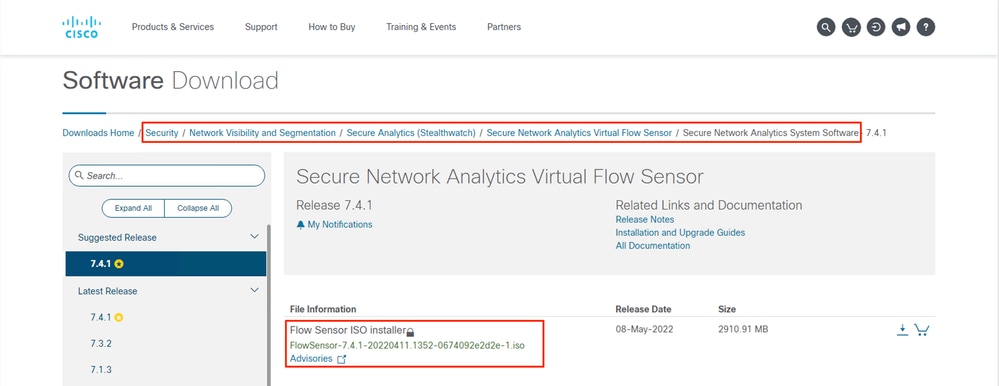The width and height of the screenshot is (999, 386).
Task: Click the release search input field
Action: [167, 175]
